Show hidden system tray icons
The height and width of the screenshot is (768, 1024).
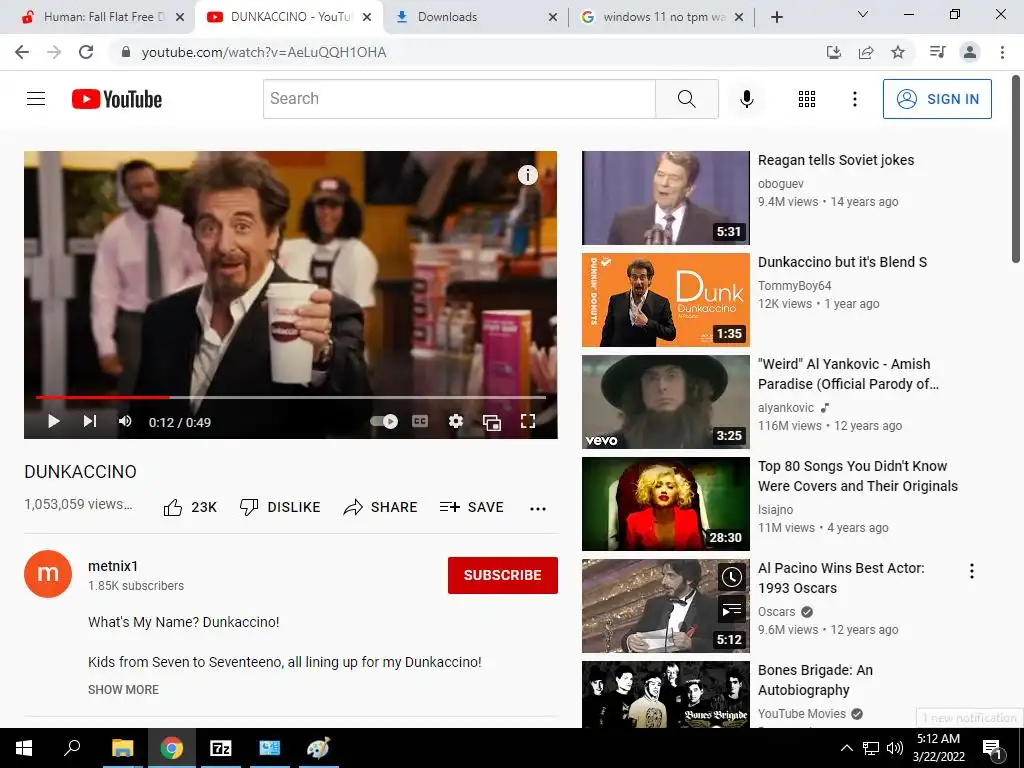point(846,748)
